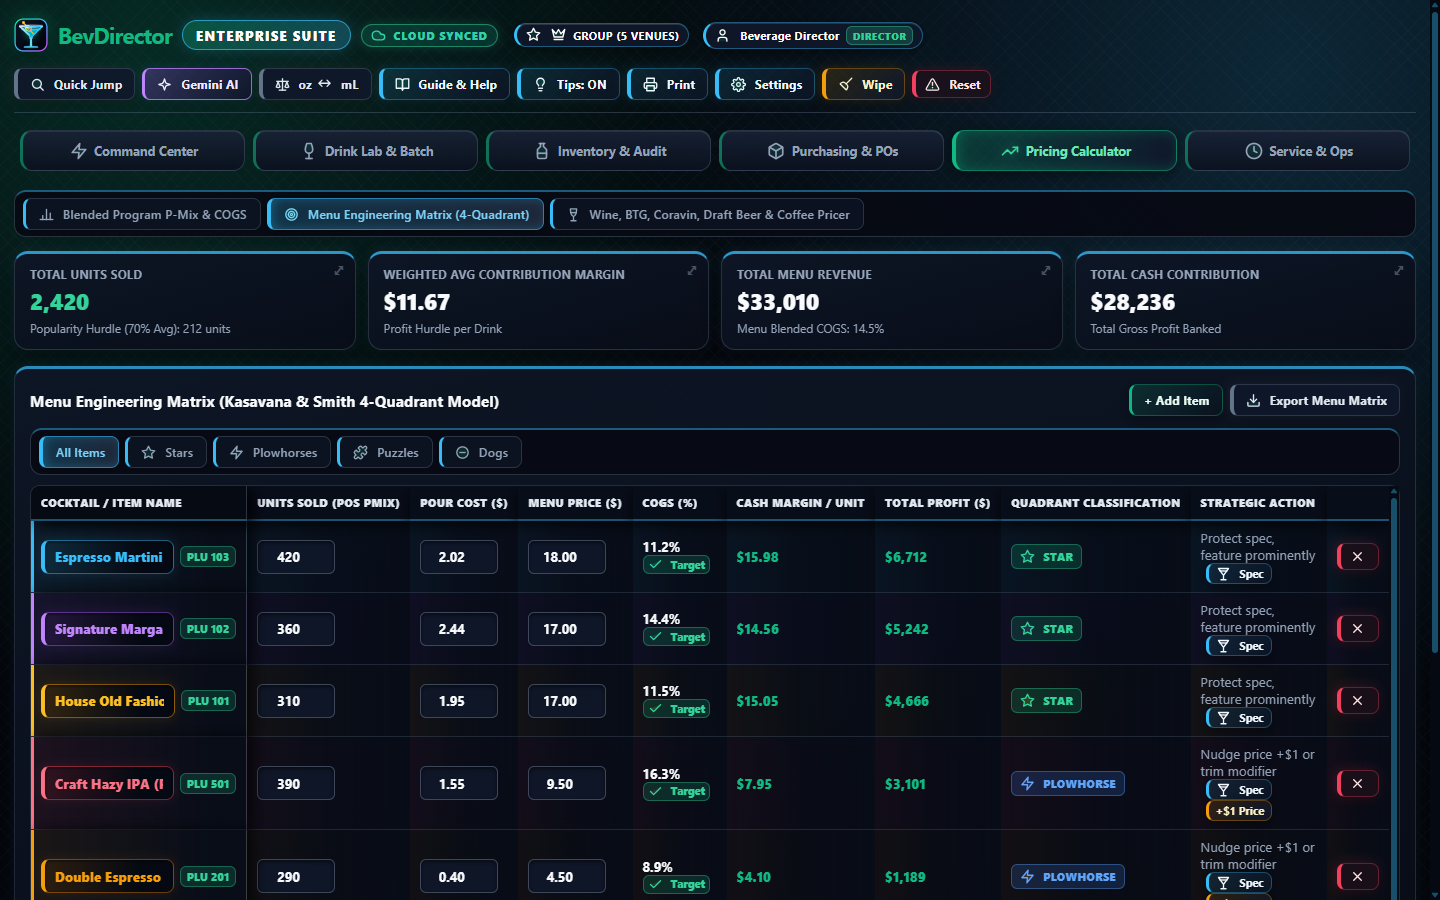Click the Print button
The height and width of the screenshot is (900, 1440).
point(668,85)
